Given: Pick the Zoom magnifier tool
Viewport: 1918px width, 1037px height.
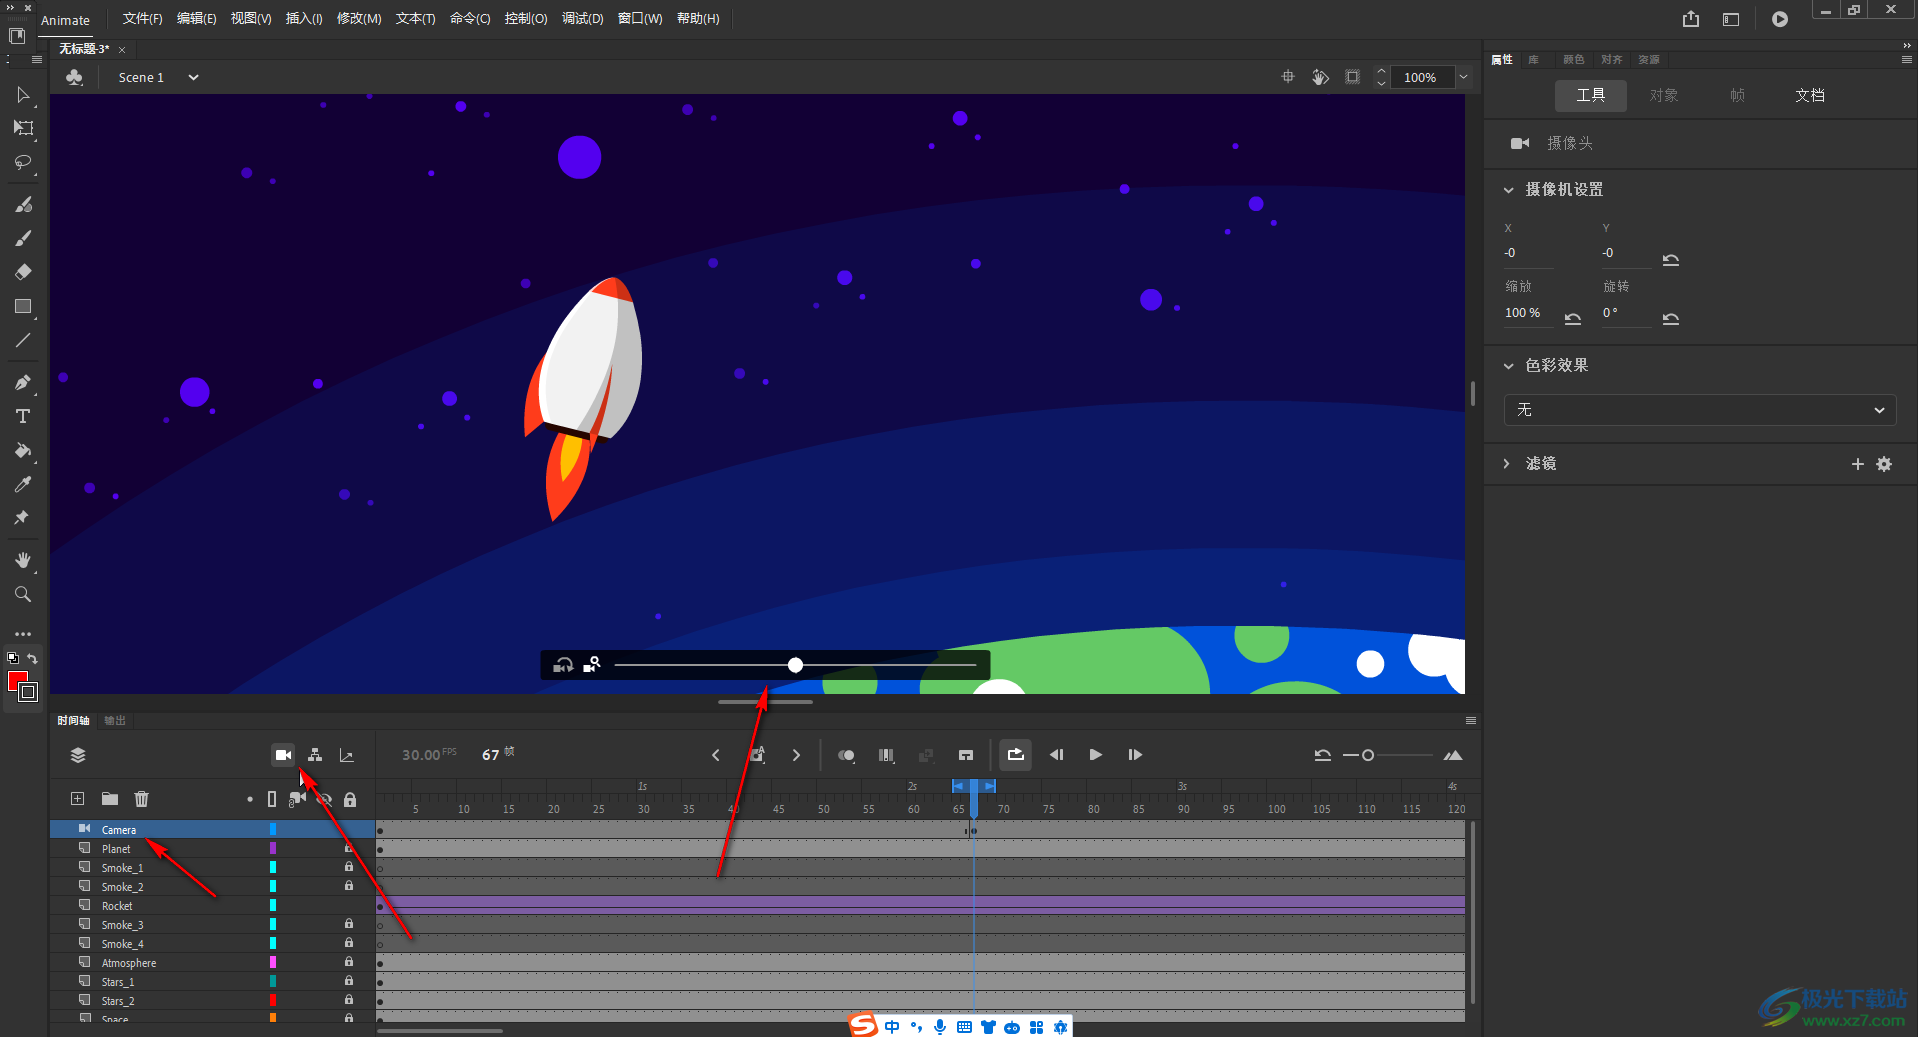Looking at the screenshot, I should point(23,594).
